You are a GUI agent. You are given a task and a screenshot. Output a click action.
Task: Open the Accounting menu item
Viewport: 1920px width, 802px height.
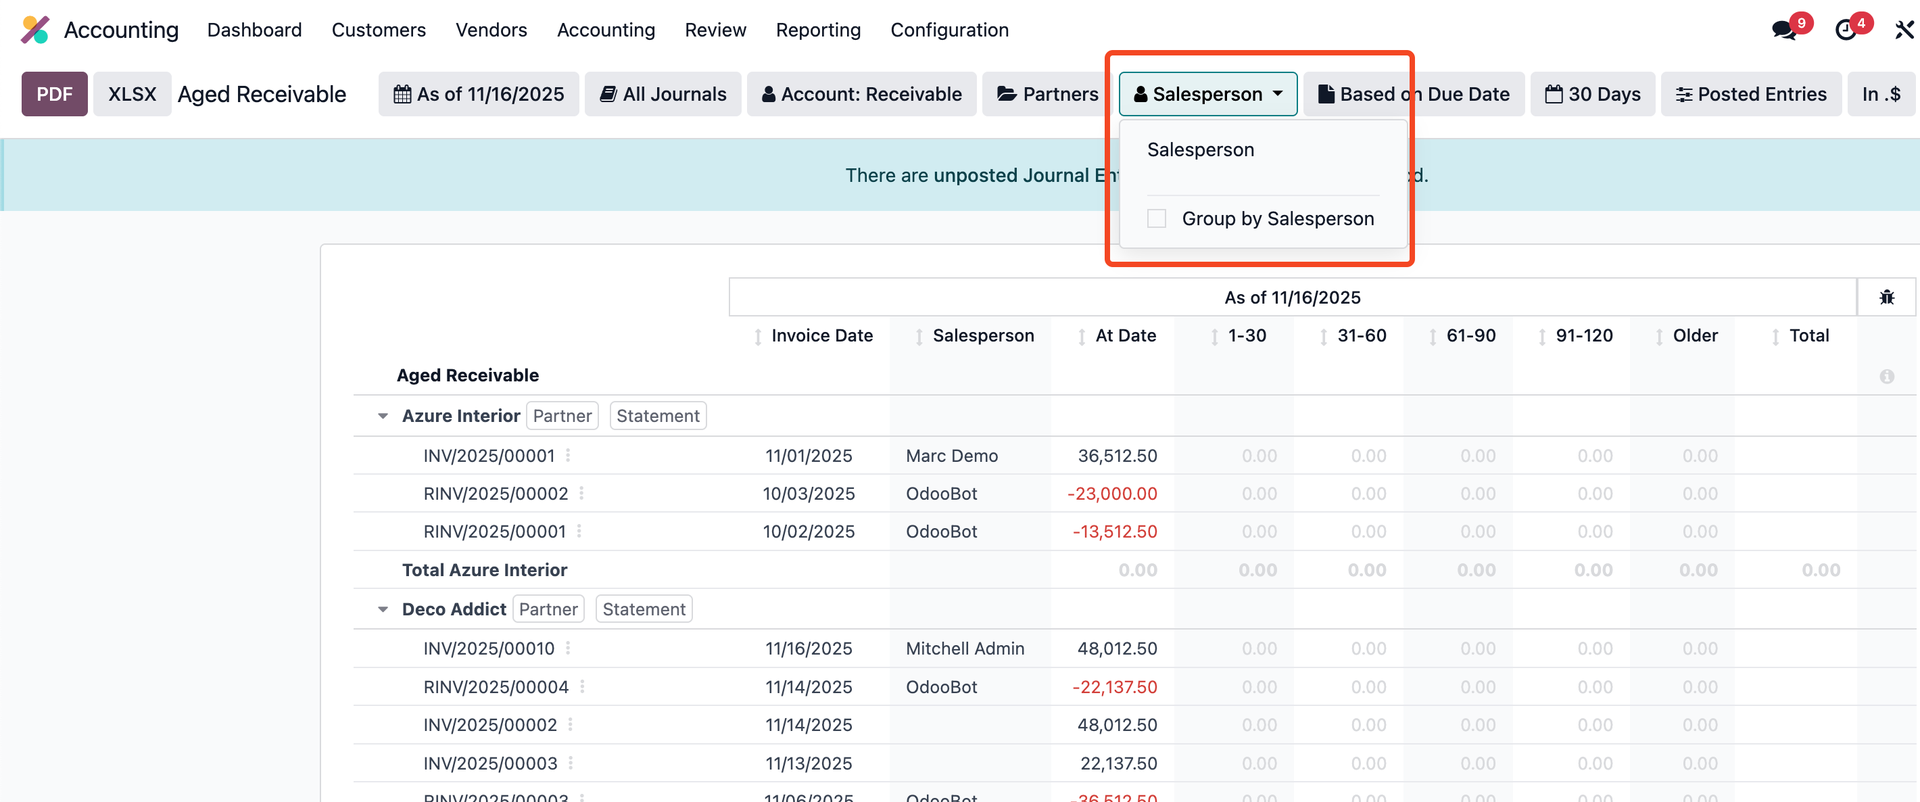pos(606,30)
